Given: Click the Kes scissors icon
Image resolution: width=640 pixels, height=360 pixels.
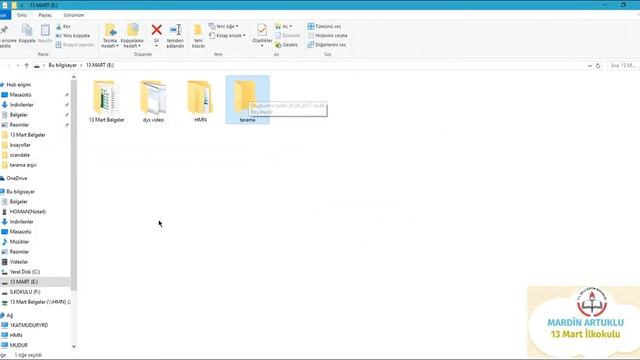Looking at the screenshot, I should coord(59,27).
